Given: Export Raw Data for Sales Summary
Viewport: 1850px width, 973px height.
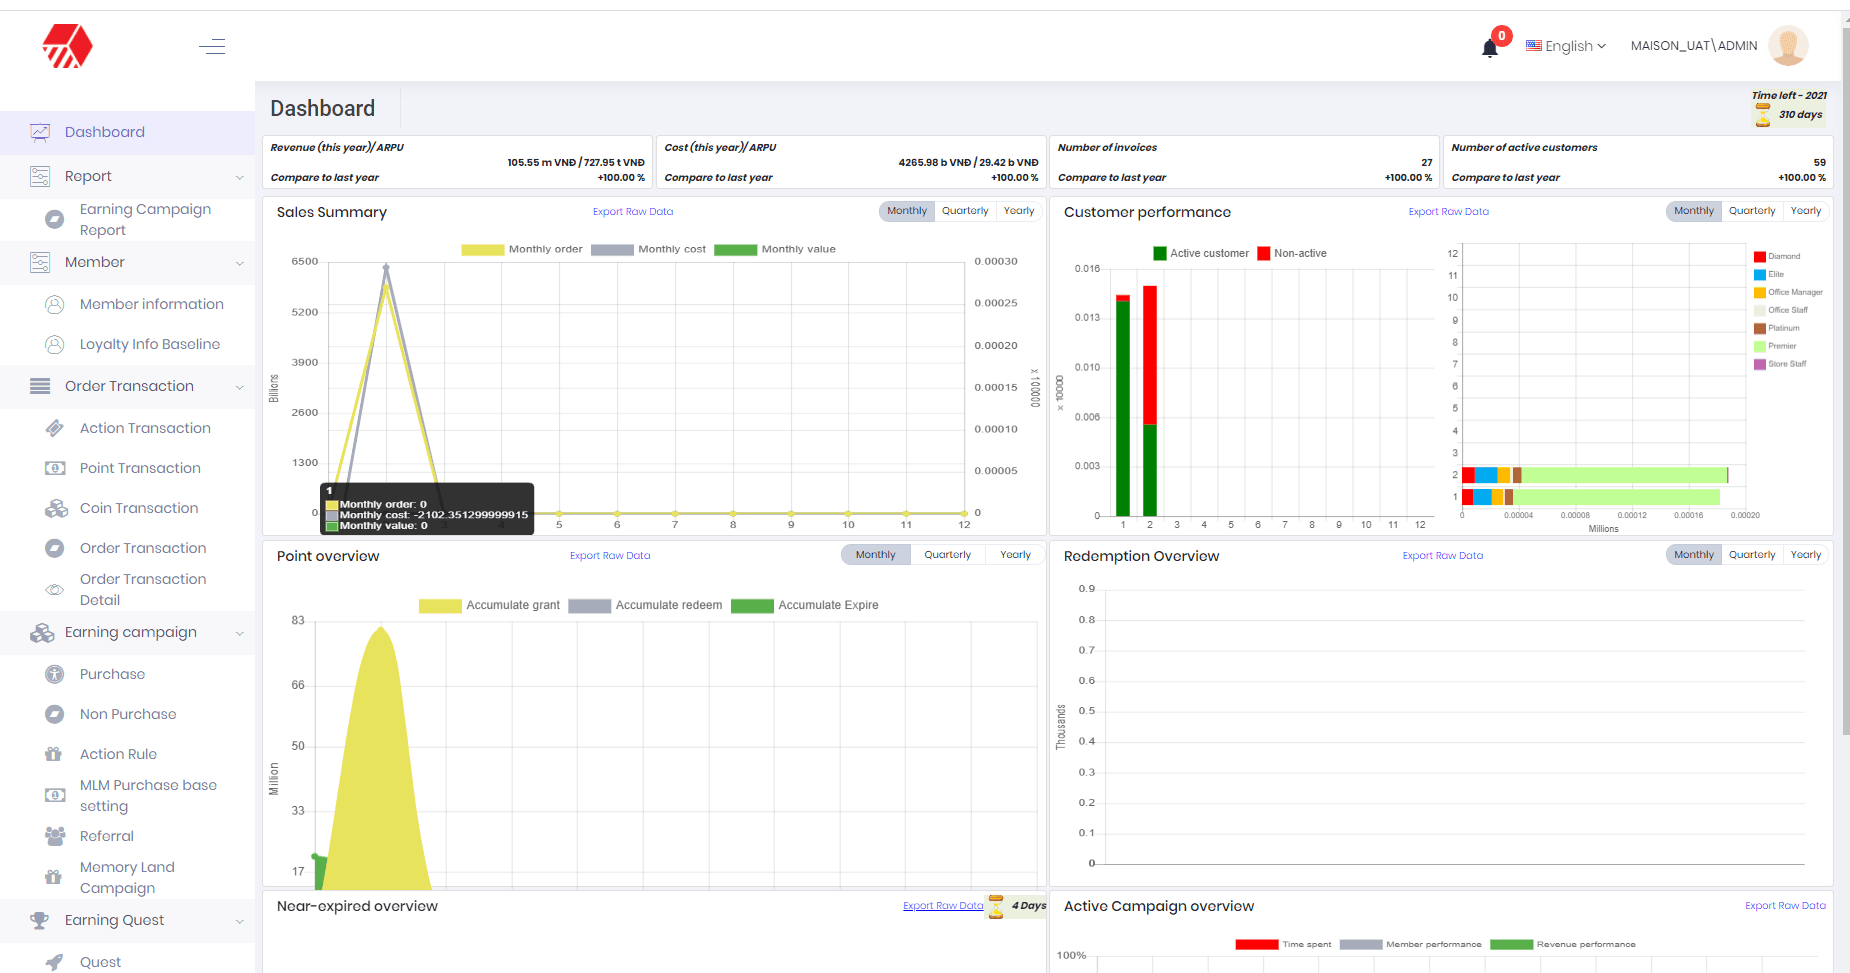Looking at the screenshot, I should (632, 212).
